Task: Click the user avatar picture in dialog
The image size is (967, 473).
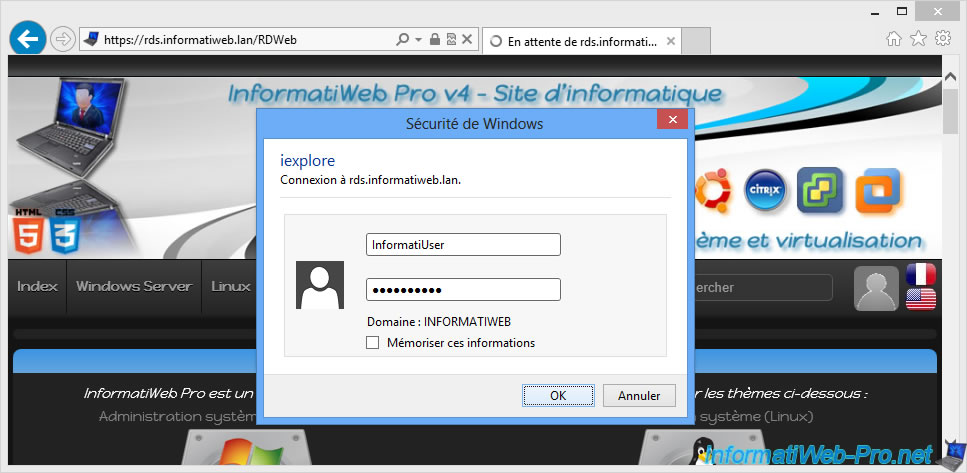Action: tap(320, 285)
